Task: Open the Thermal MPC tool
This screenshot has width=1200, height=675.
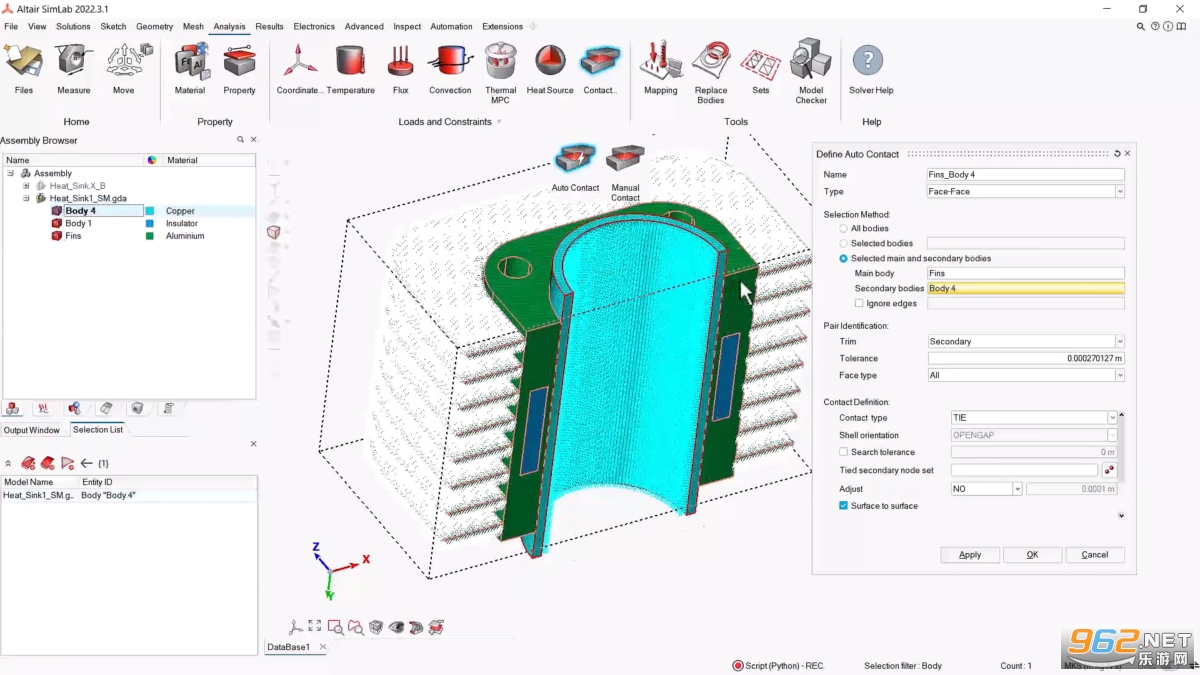Action: tap(500, 73)
